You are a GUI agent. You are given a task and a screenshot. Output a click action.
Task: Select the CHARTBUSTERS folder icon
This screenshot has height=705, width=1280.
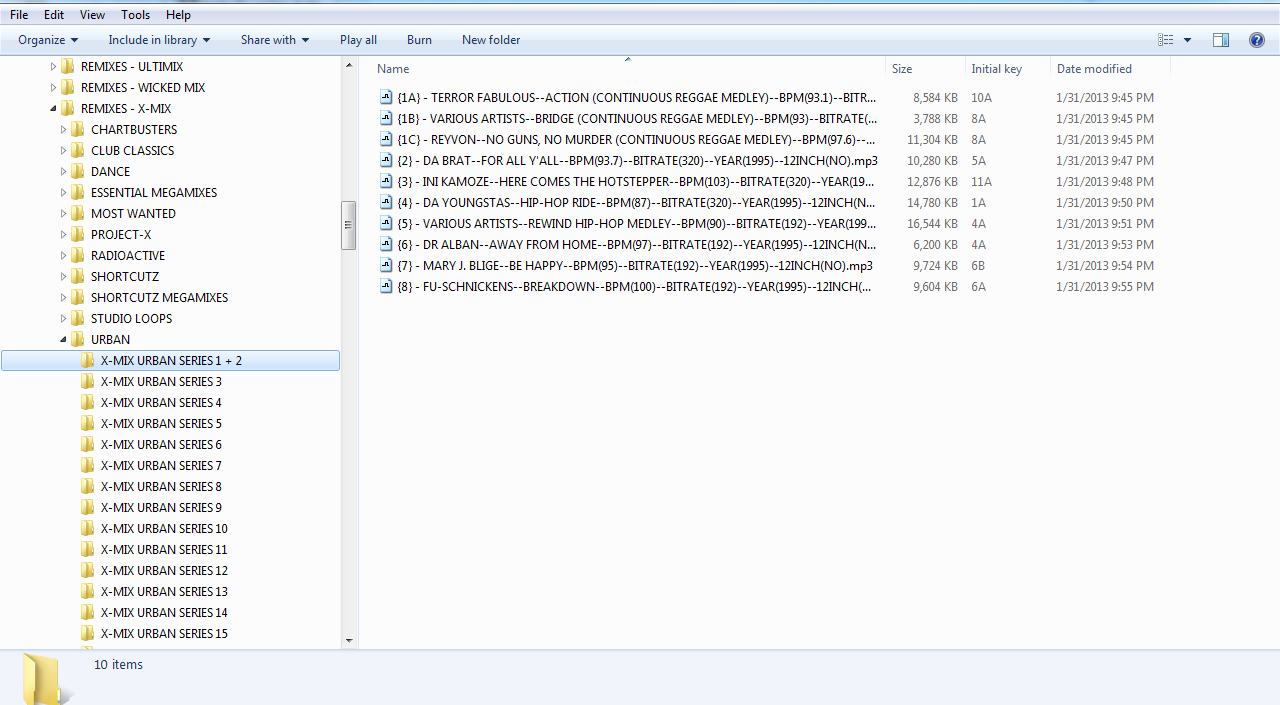77,130
